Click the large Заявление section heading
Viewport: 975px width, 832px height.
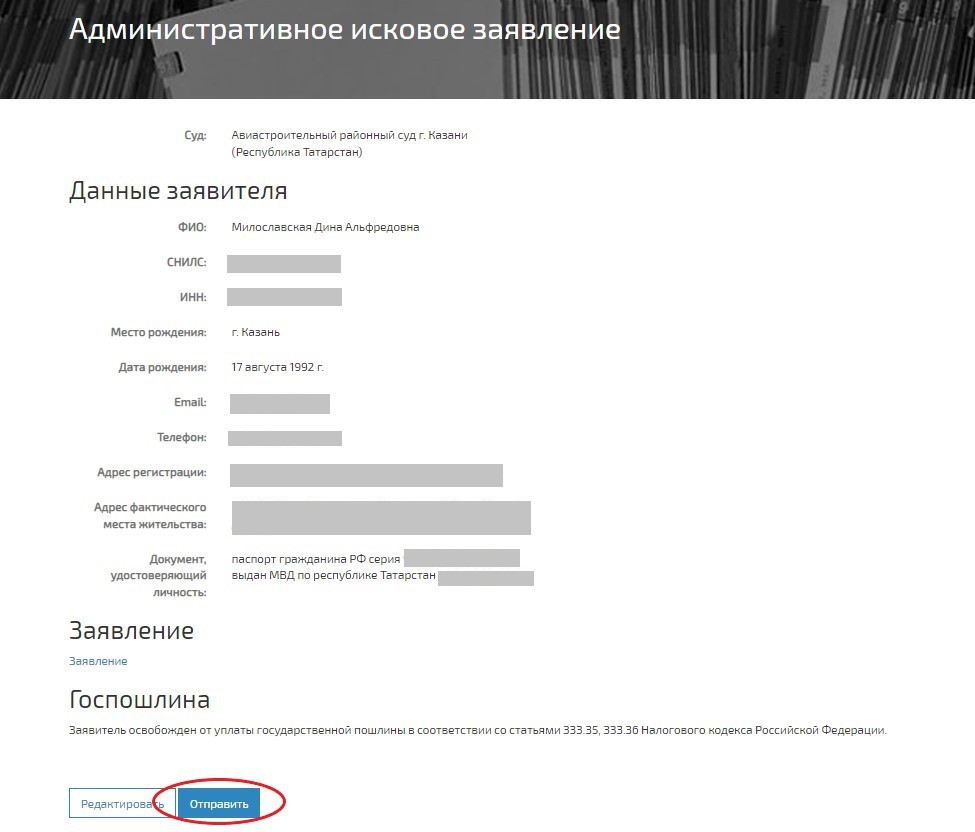131,631
